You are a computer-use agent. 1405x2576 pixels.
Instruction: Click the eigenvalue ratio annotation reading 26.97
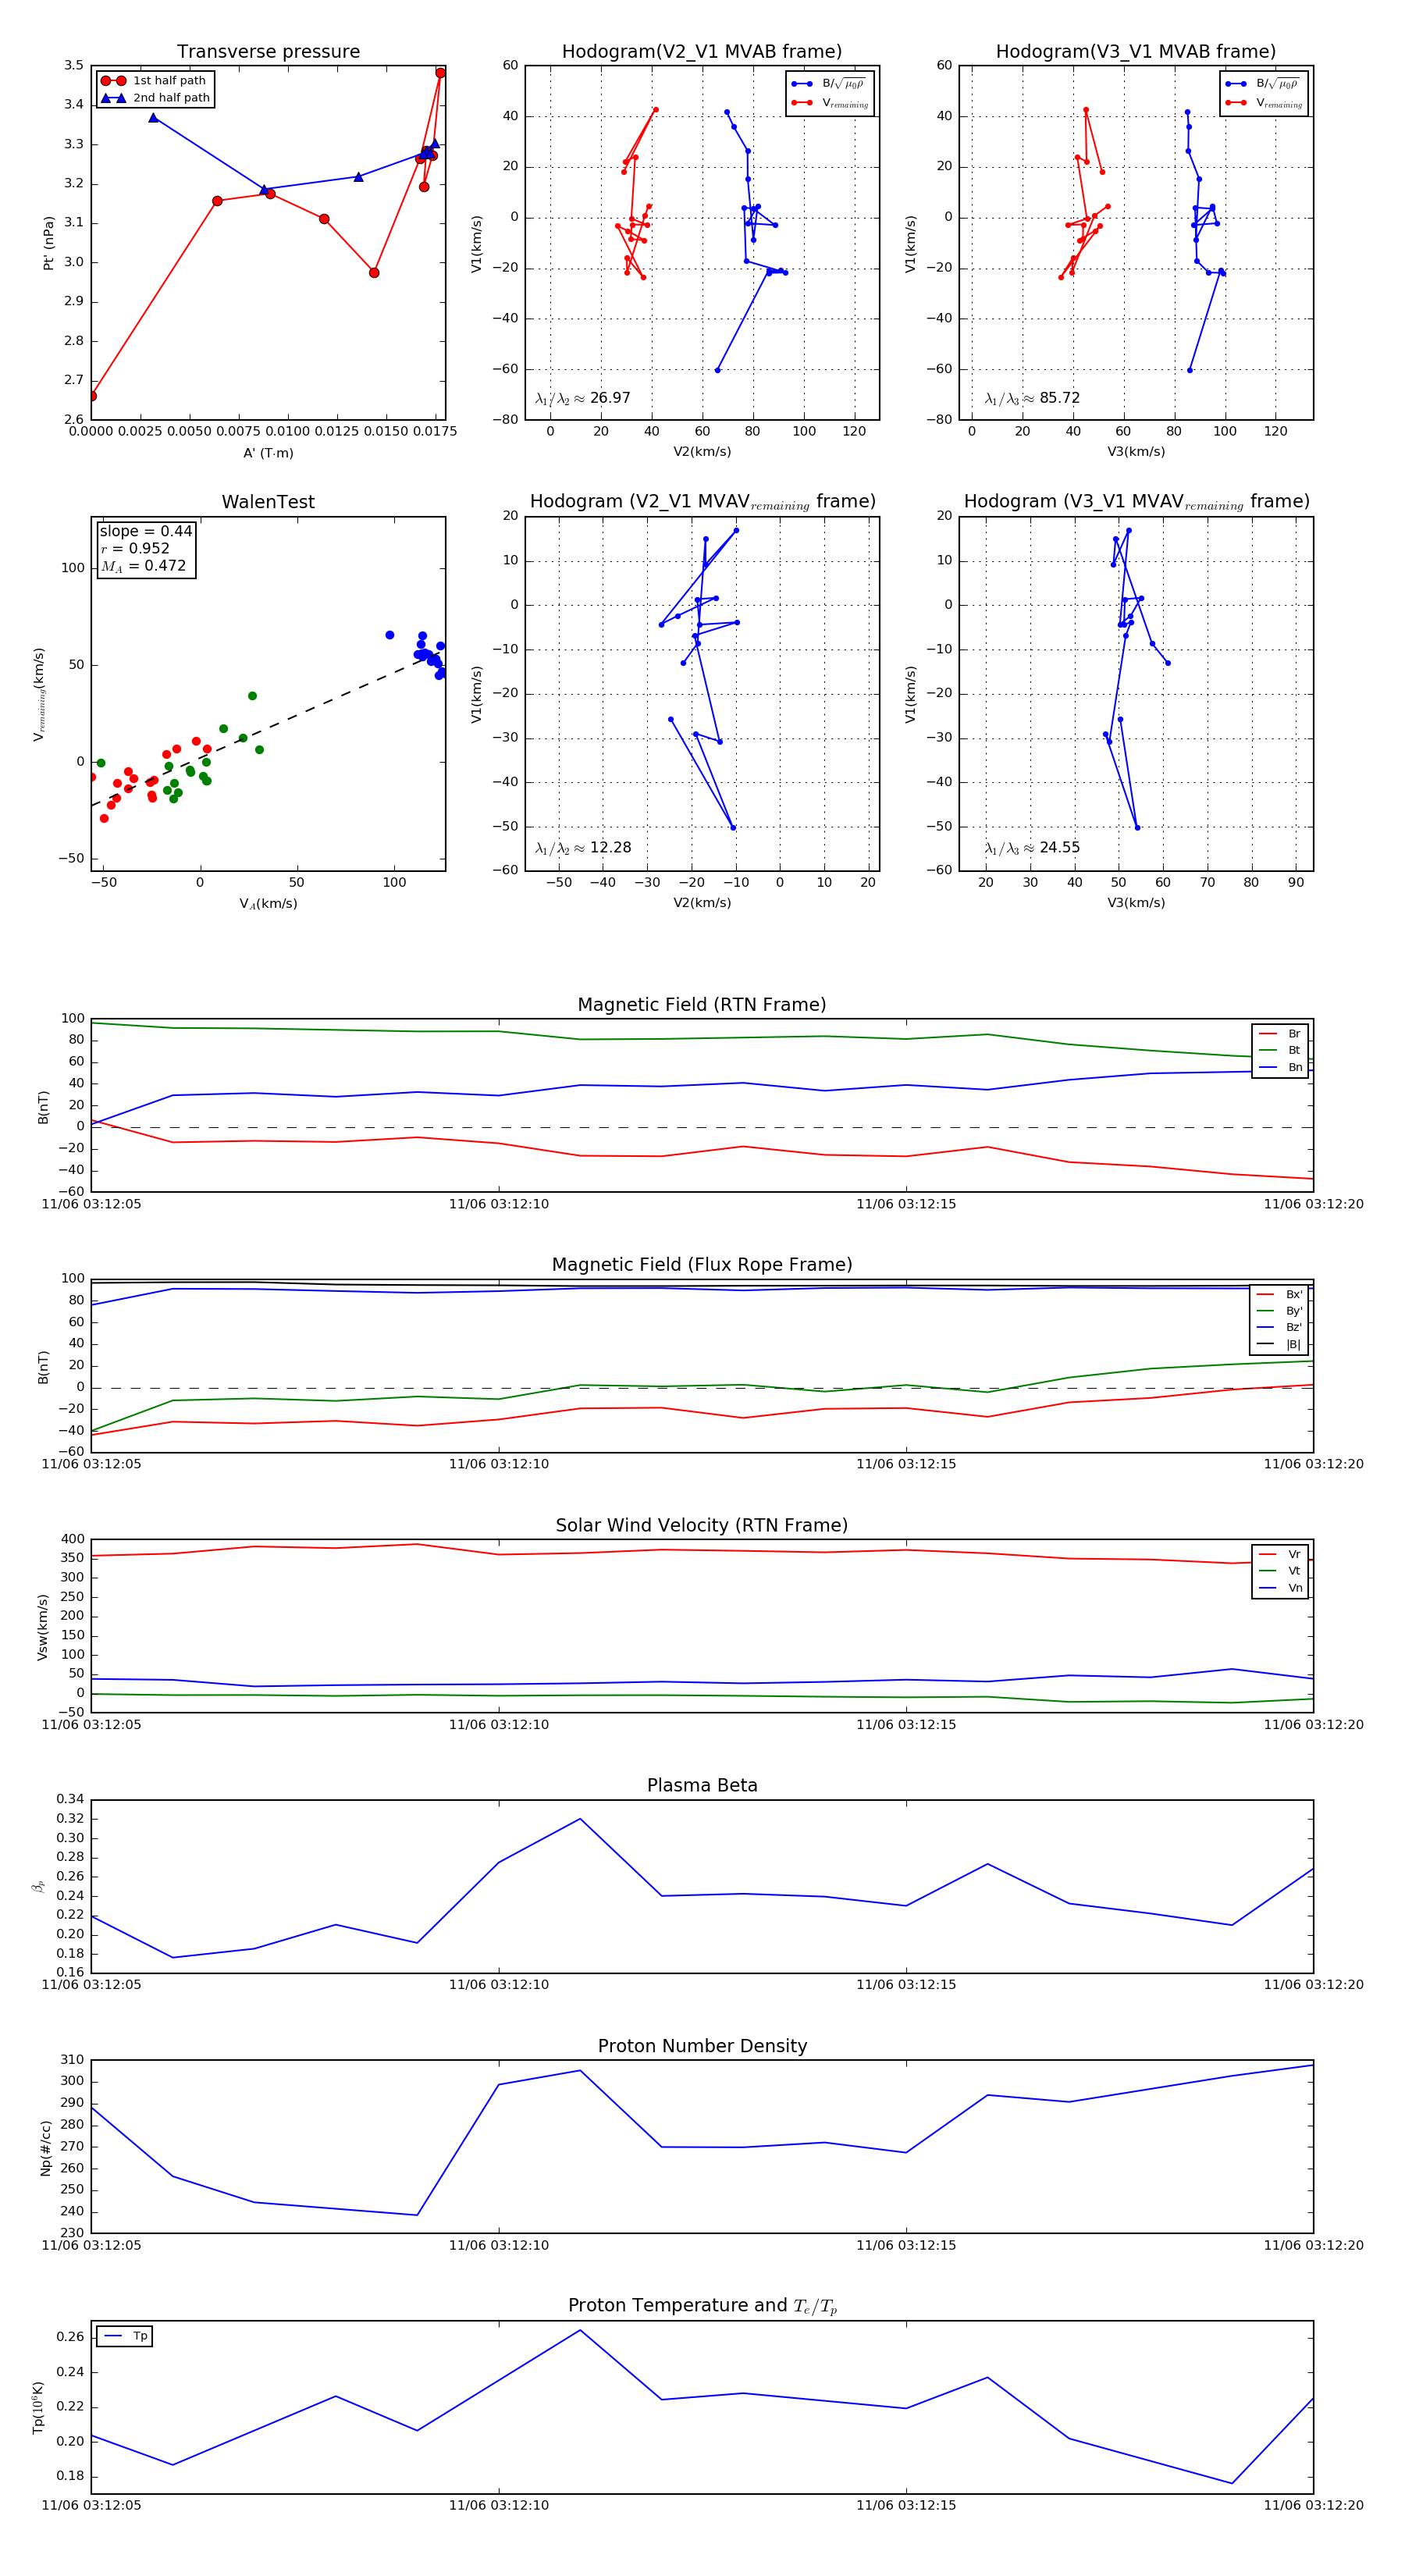583,398
